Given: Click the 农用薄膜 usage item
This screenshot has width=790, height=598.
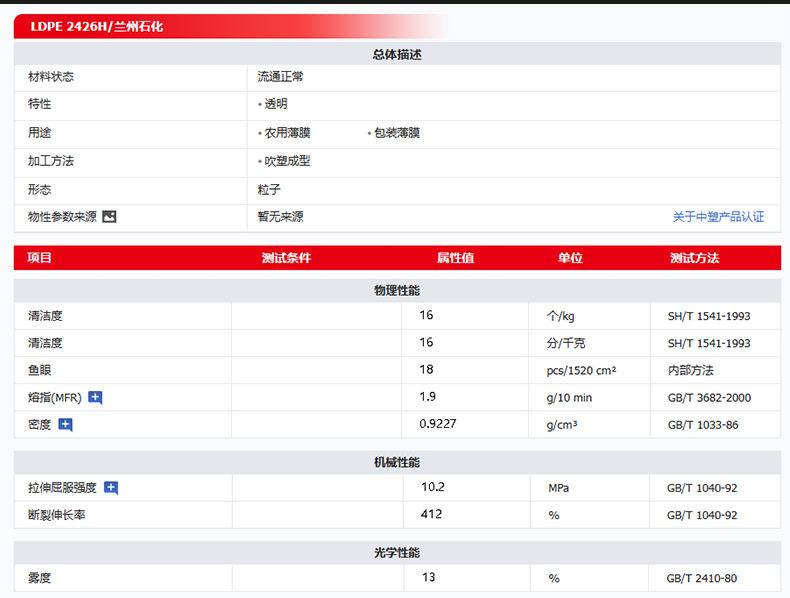Looking at the screenshot, I should pos(287,132).
